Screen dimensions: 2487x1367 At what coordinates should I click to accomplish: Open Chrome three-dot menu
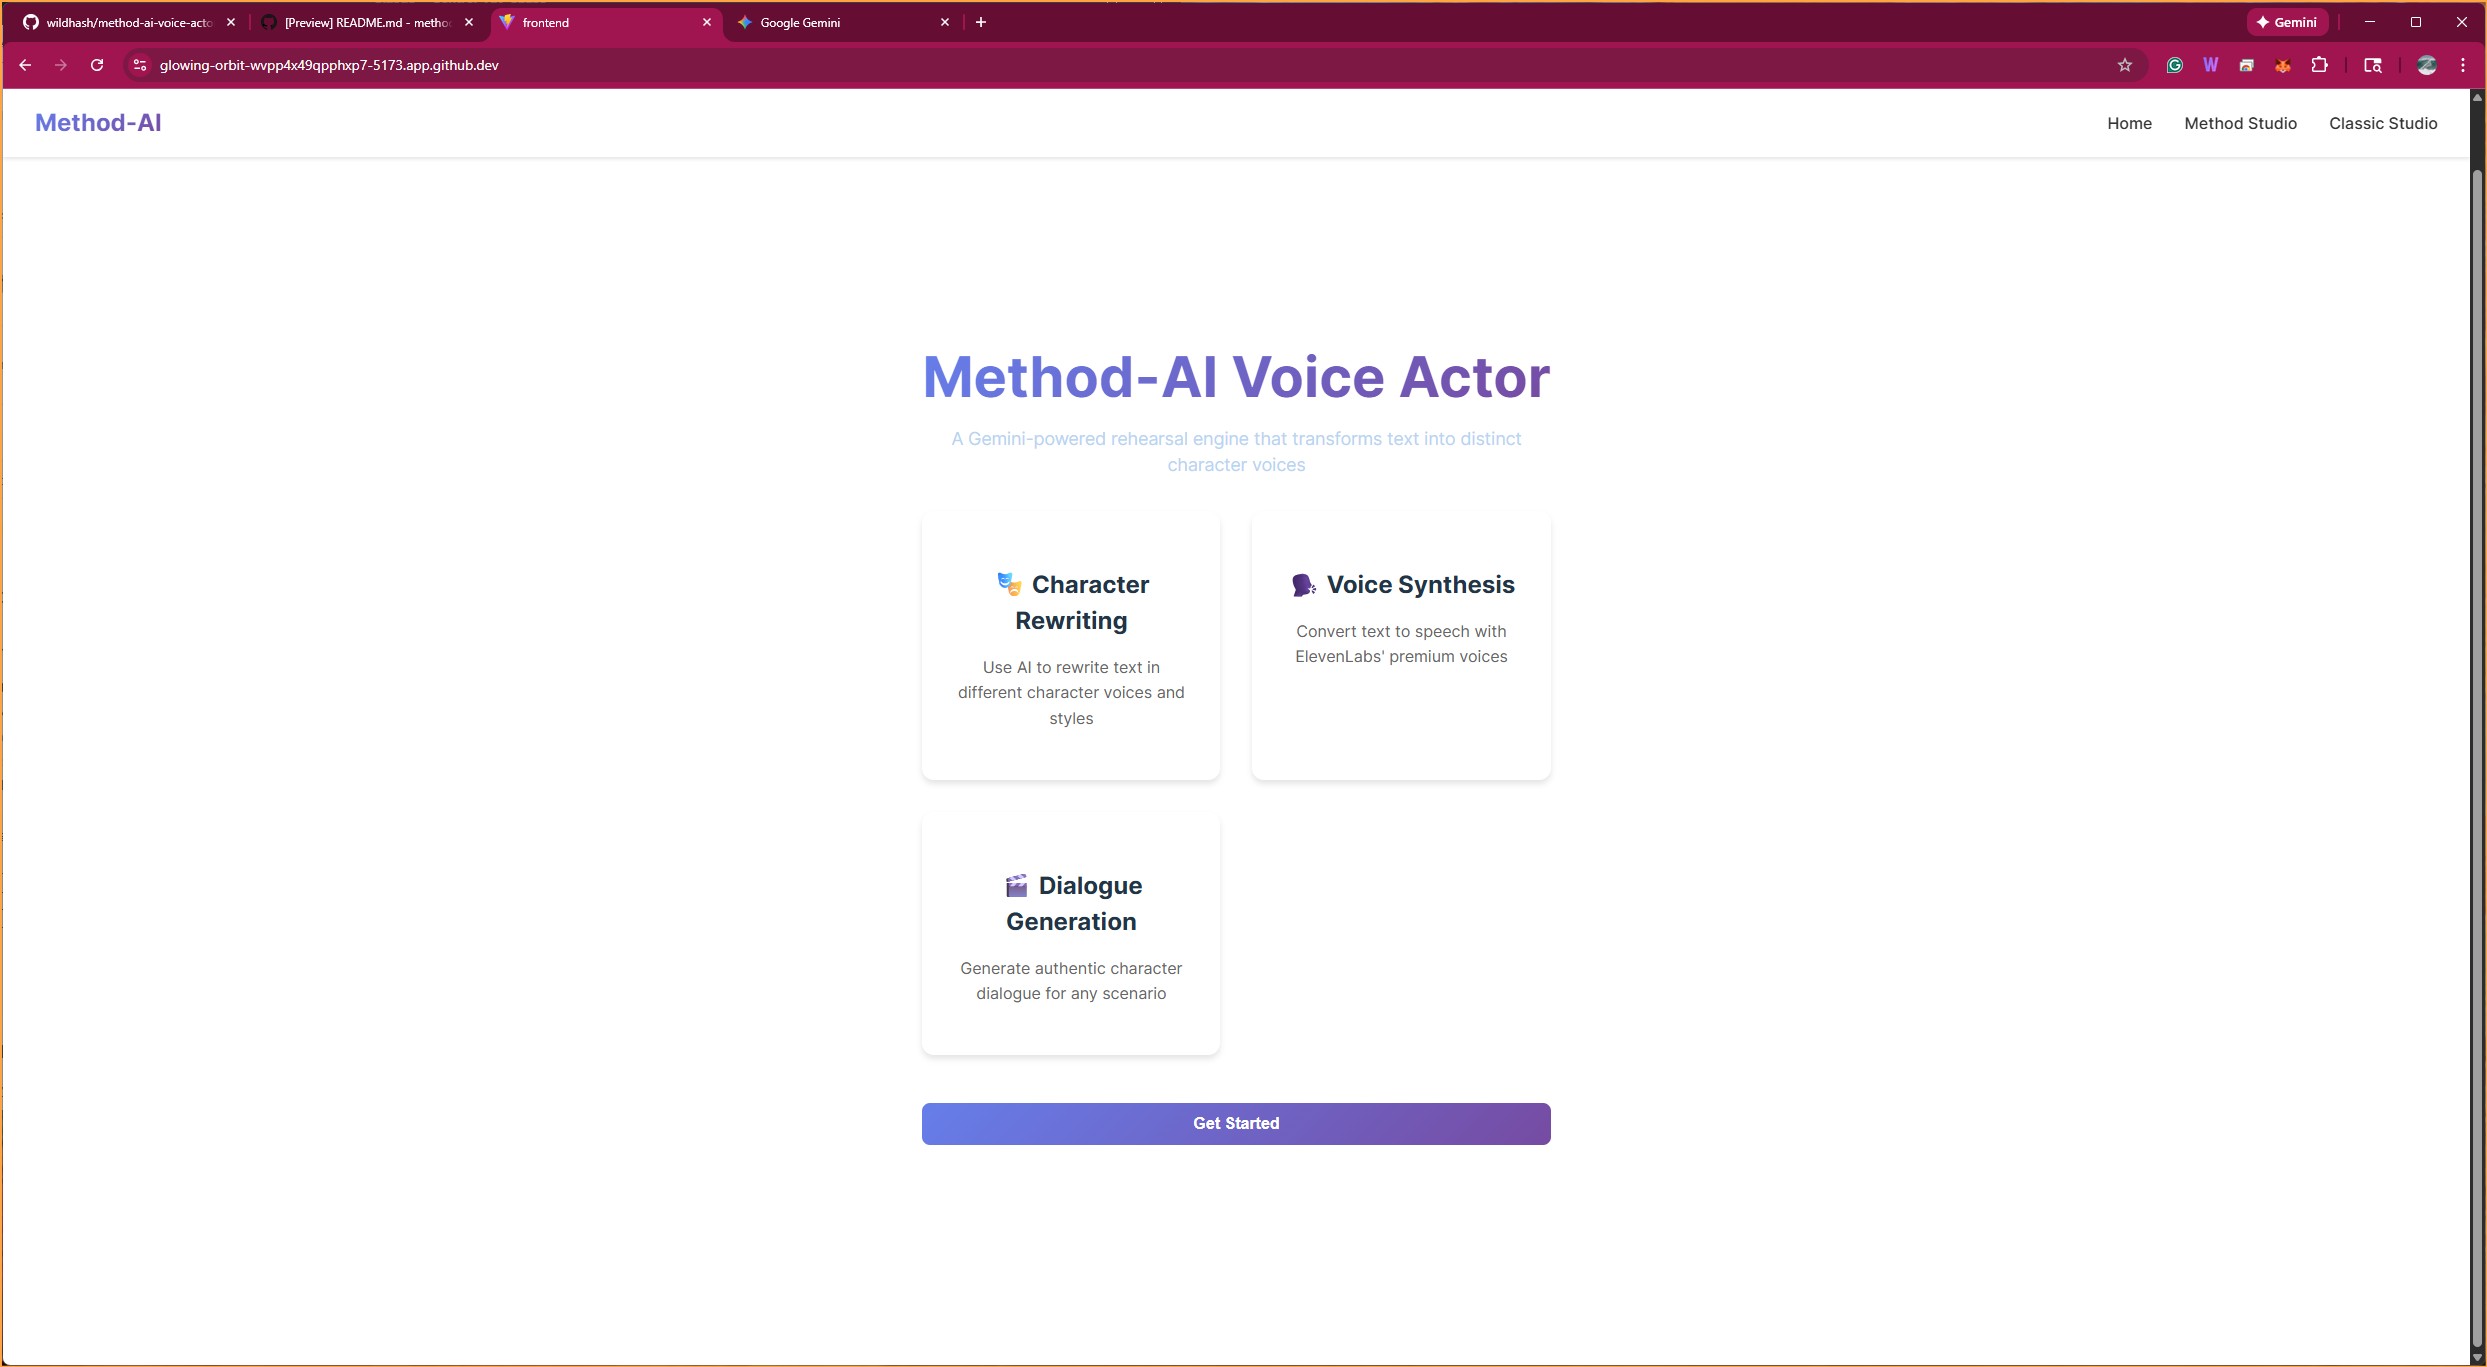[2463, 65]
